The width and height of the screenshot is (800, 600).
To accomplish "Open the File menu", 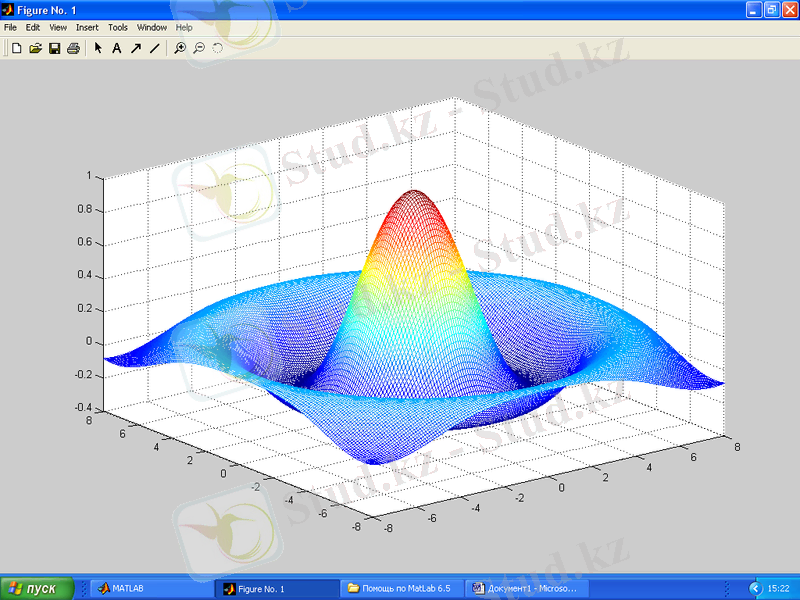I will pos(11,28).
